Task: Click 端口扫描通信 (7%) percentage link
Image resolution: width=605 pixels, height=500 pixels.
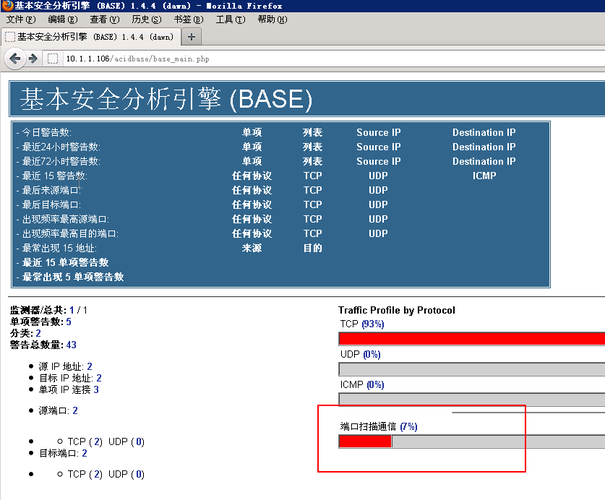Action: click(409, 426)
